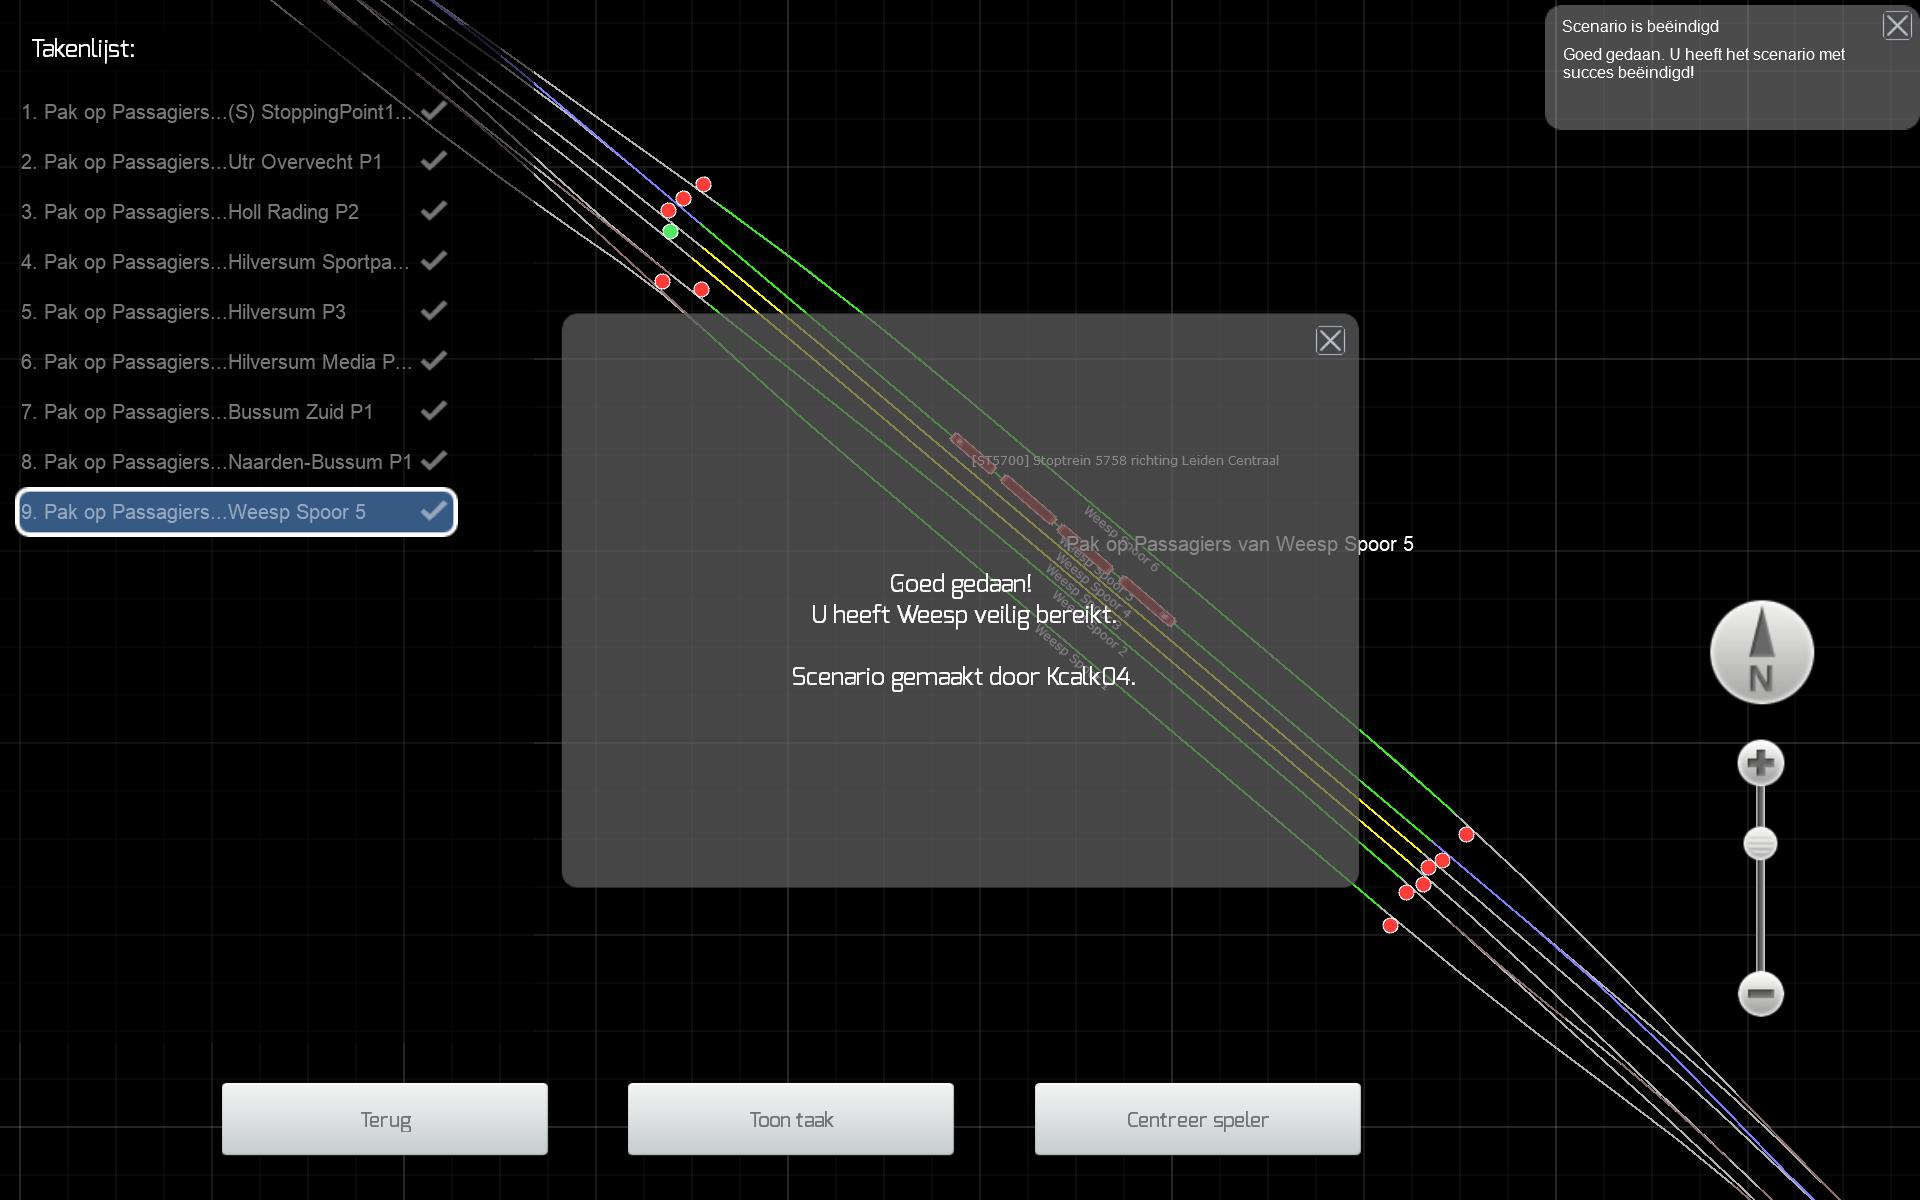Click checkmark beside Utr Overvecht P1
This screenshot has width=1920, height=1200.
pyautogui.click(x=433, y=161)
